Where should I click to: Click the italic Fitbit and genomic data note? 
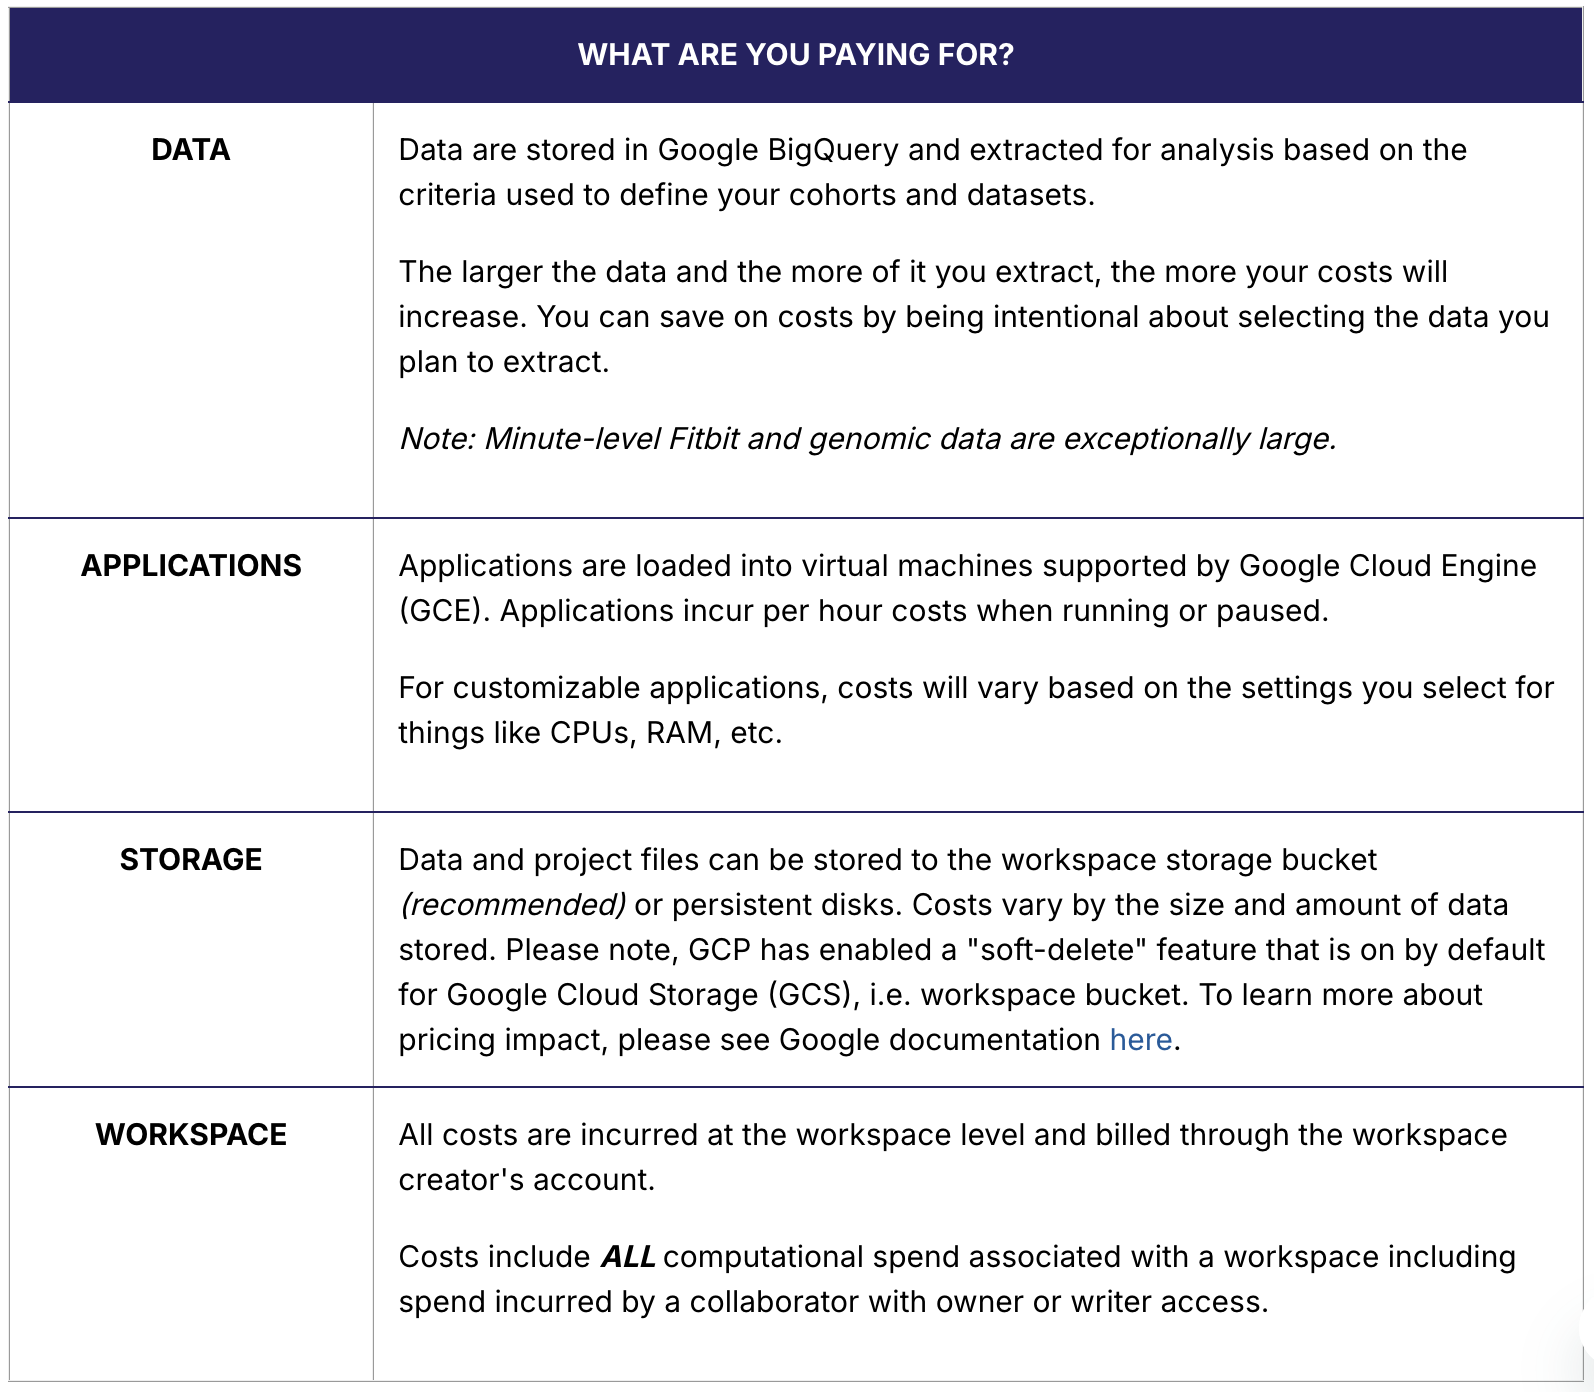click(x=867, y=439)
